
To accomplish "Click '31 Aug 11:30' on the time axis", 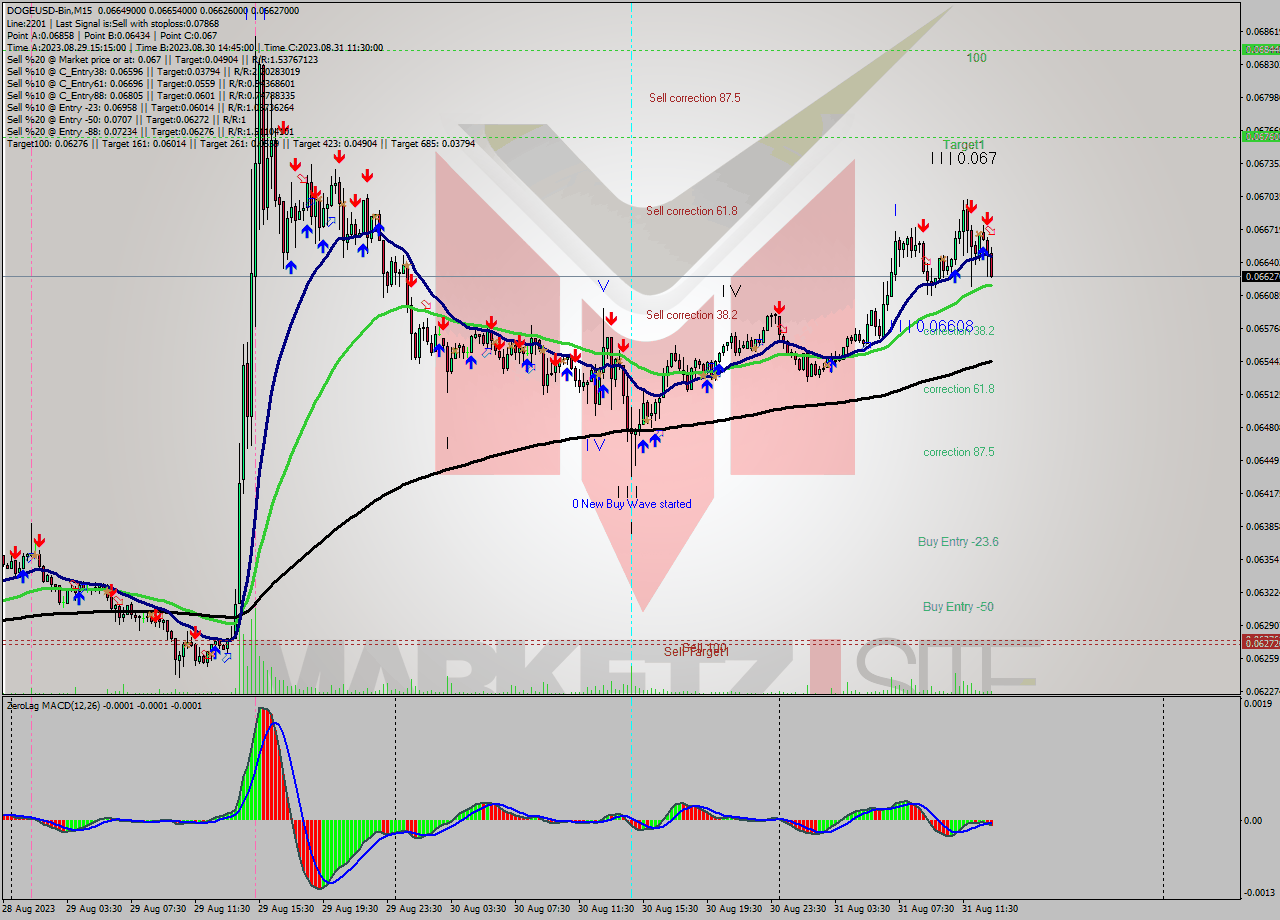I will coord(990,909).
